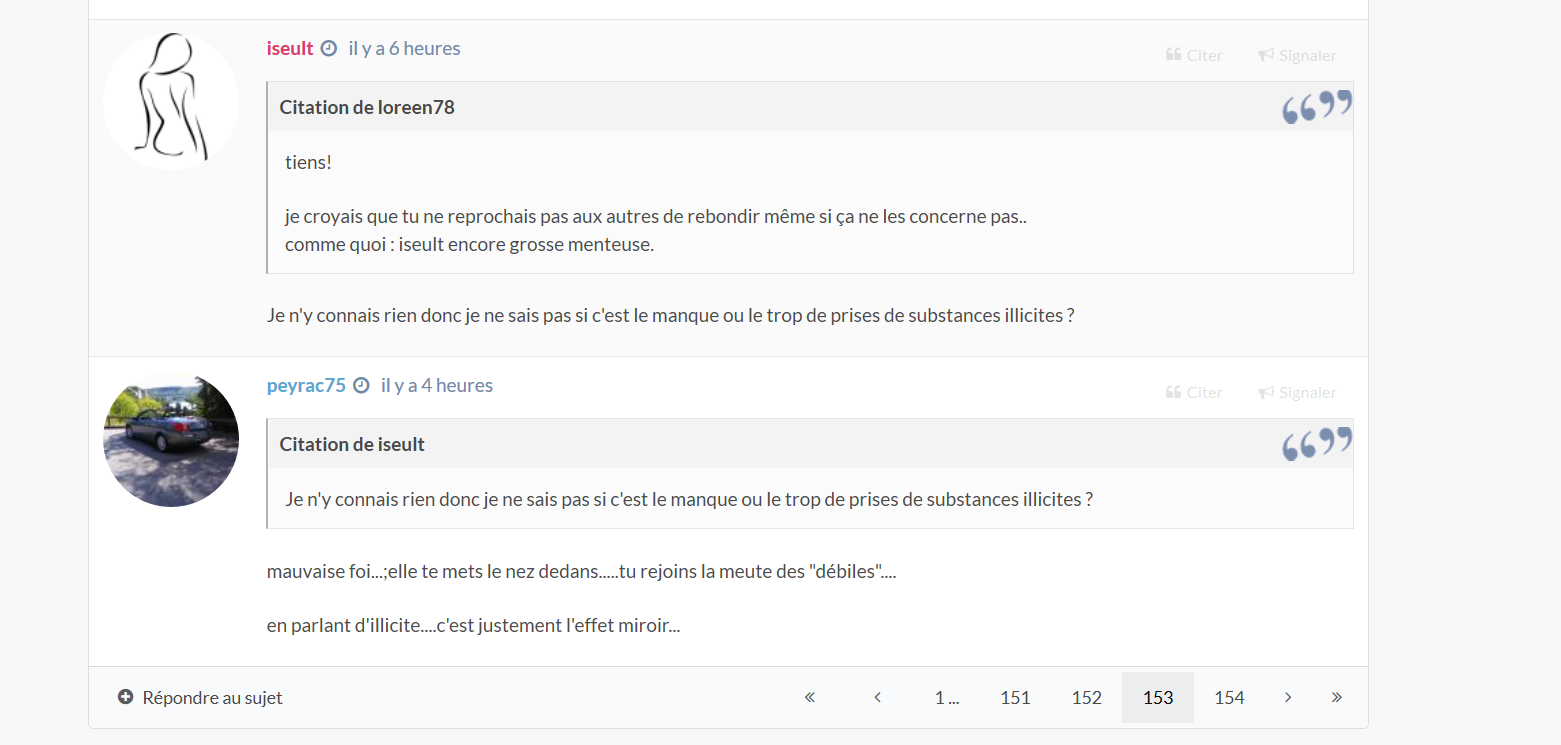The height and width of the screenshot is (745, 1561).
Task: Click quoted text 'tiens!'
Action: tap(308, 162)
